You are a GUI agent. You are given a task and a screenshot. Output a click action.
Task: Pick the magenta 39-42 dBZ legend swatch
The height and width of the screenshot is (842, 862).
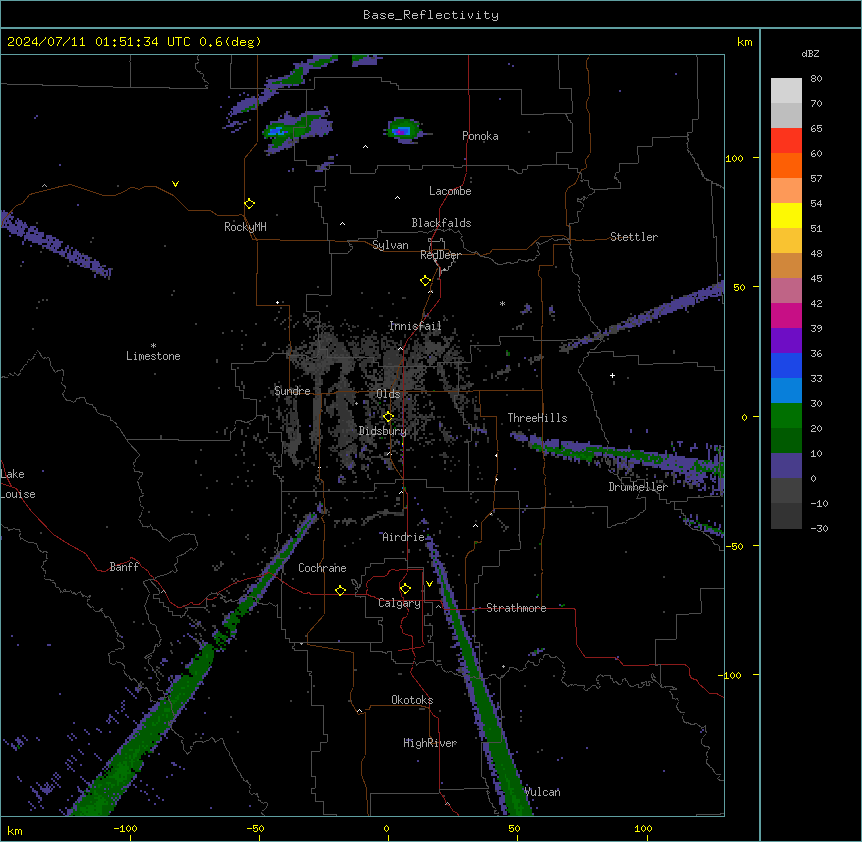tap(786, 315)
